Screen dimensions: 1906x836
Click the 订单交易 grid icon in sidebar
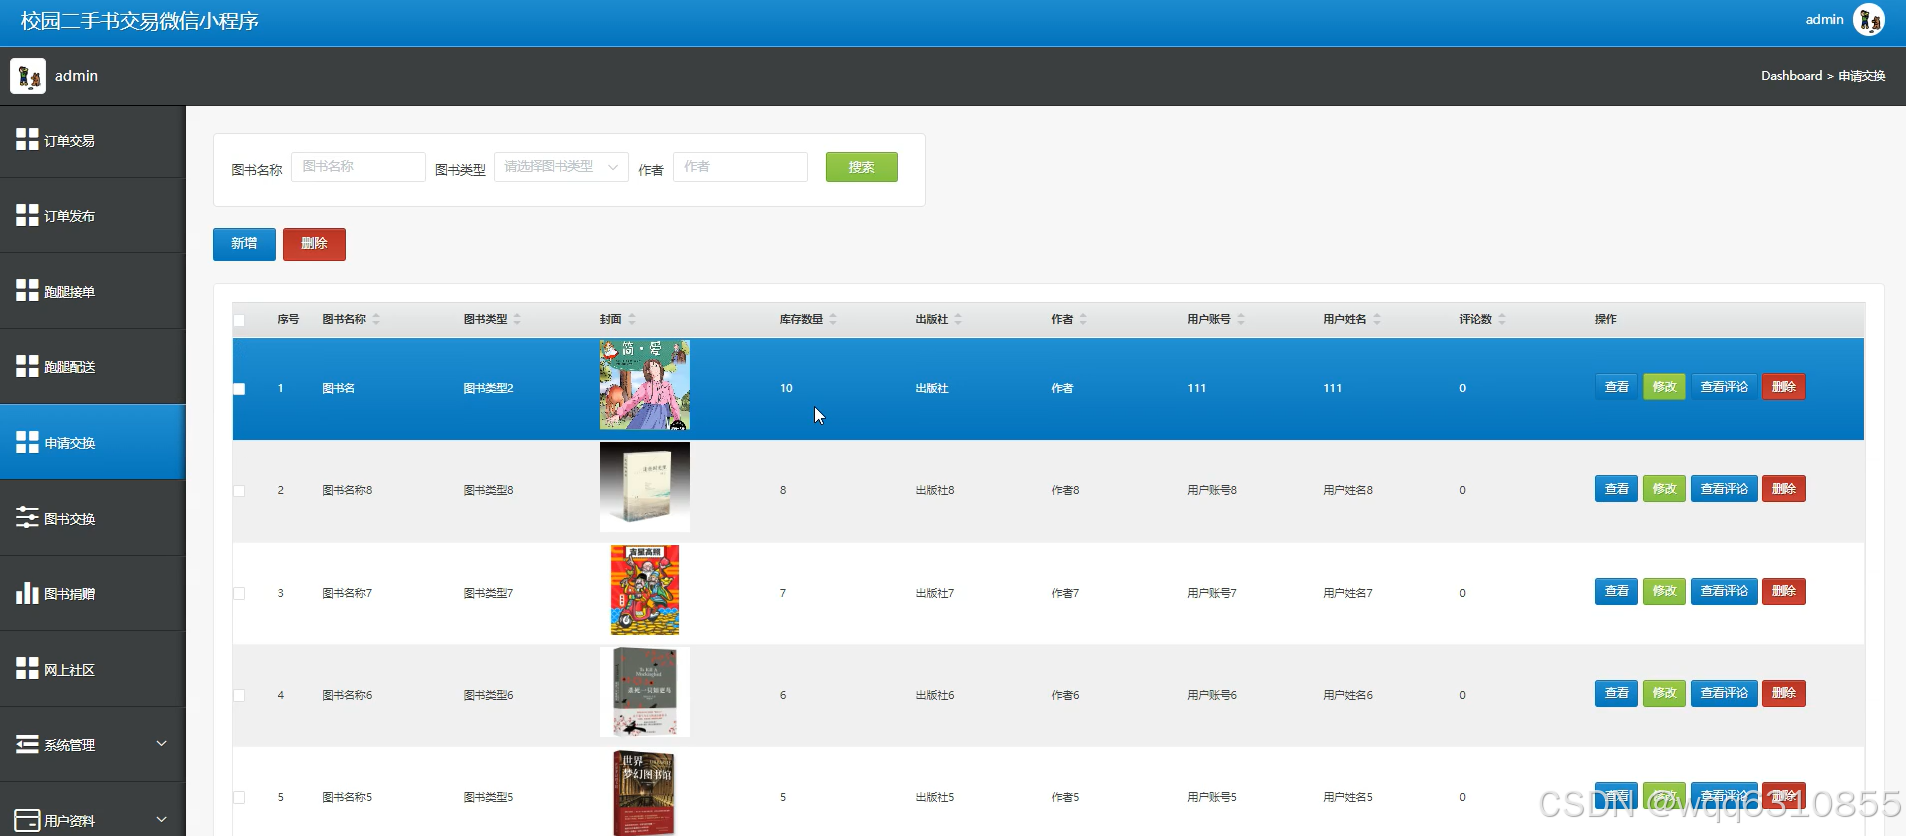(x=27, y=139)
